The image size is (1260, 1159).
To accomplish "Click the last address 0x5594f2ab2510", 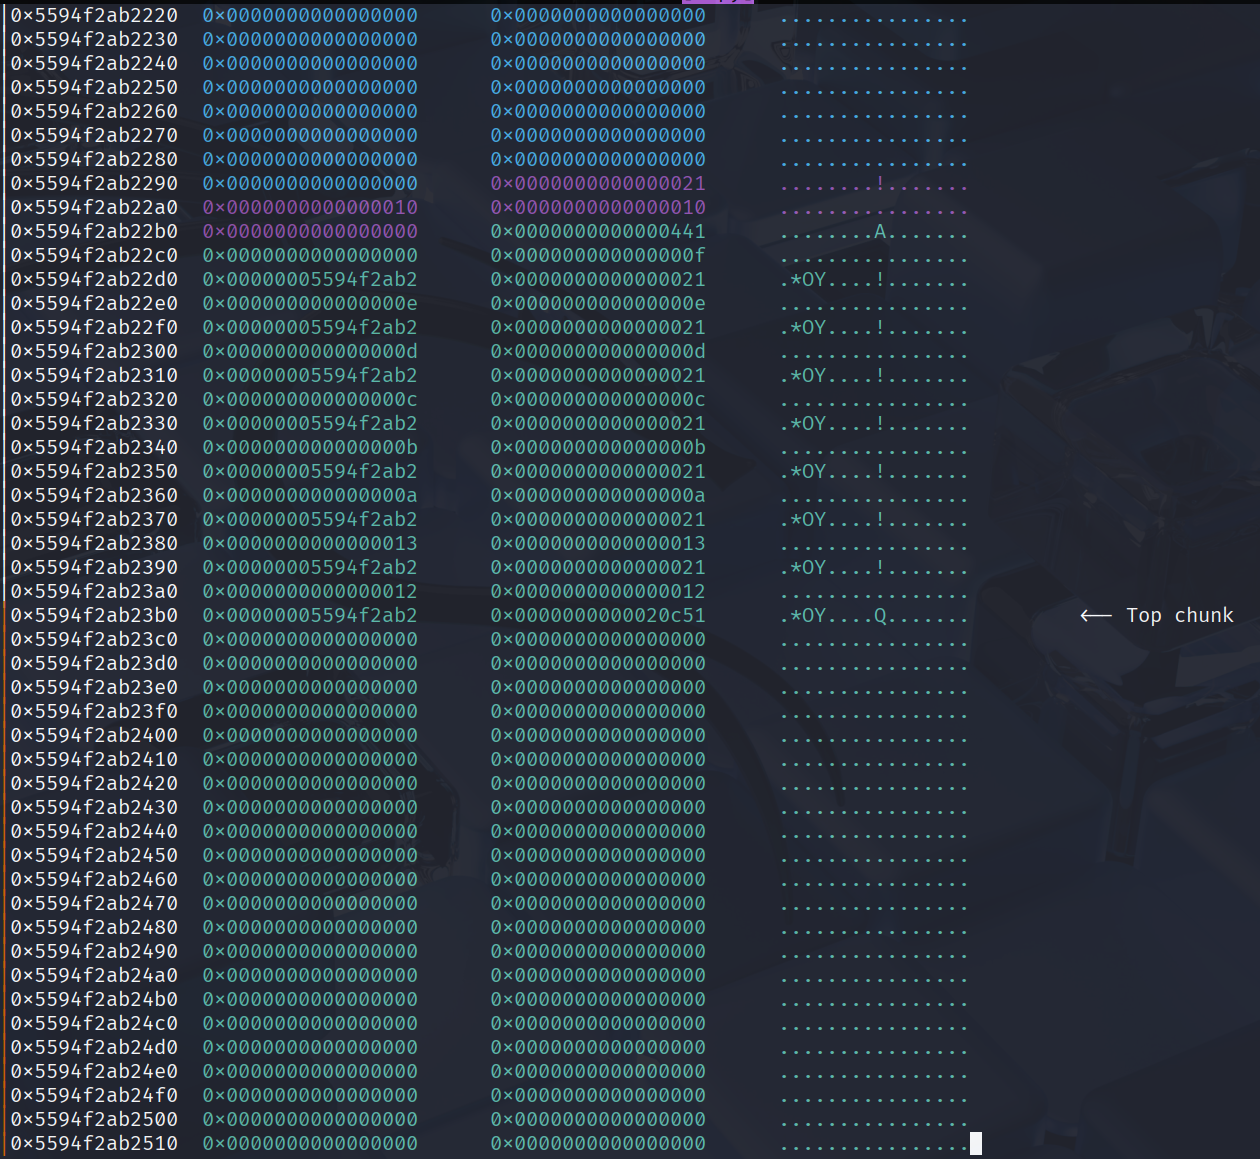I will pos(94,1143).
